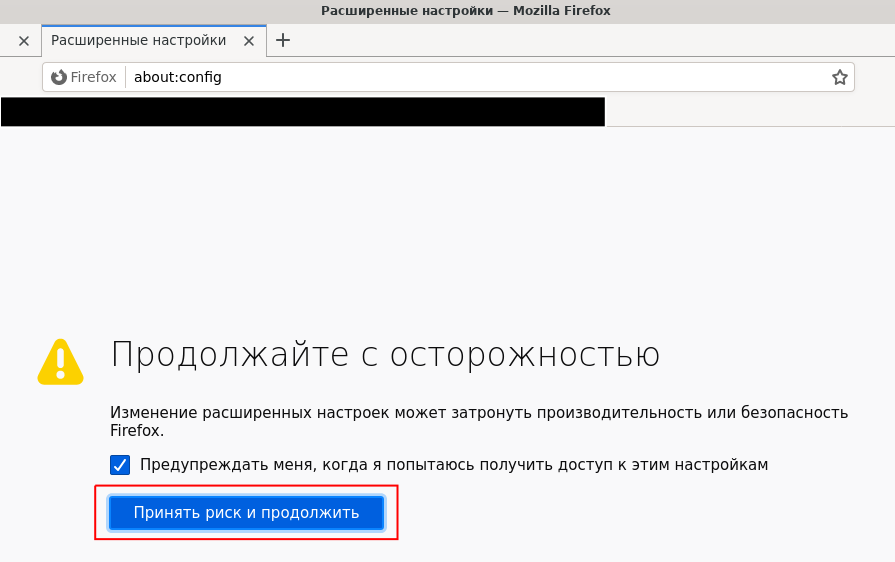895x562 pixels.
Task: Click the Изменение расширенных настроек warning text
Action: coord(479,421)
